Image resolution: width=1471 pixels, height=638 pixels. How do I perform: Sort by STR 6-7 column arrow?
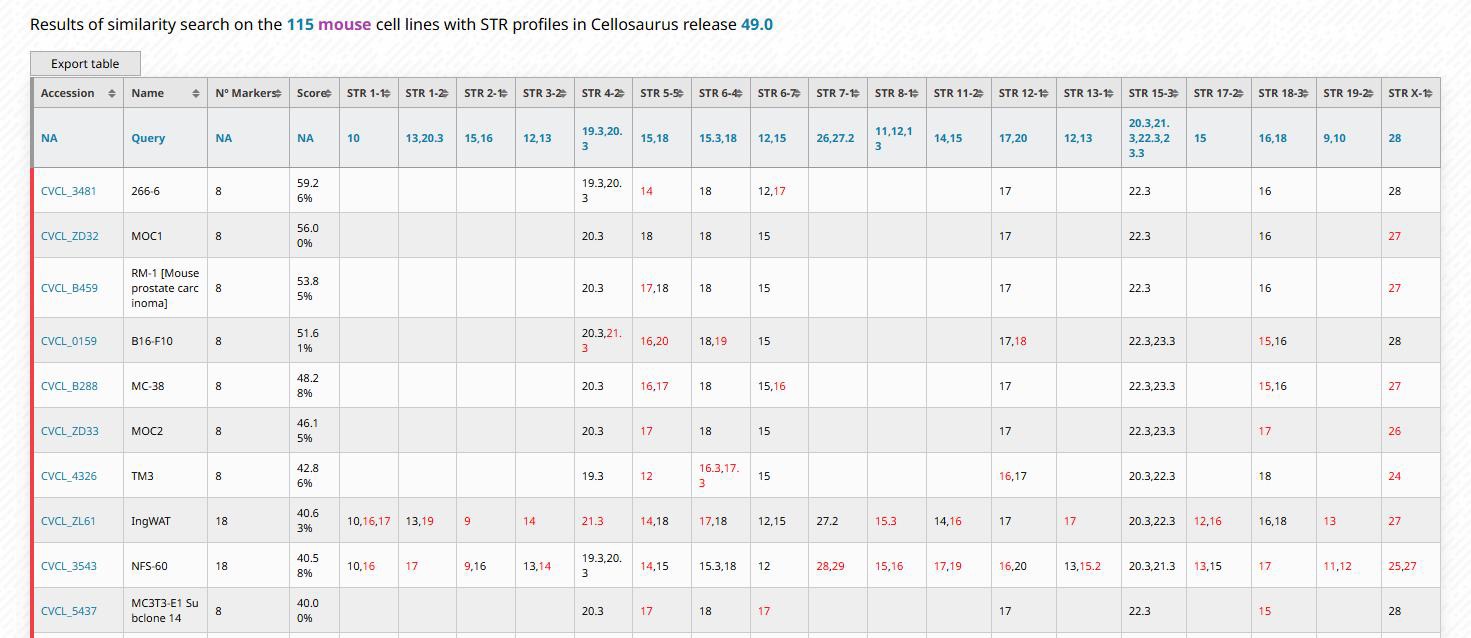(797, 93)
